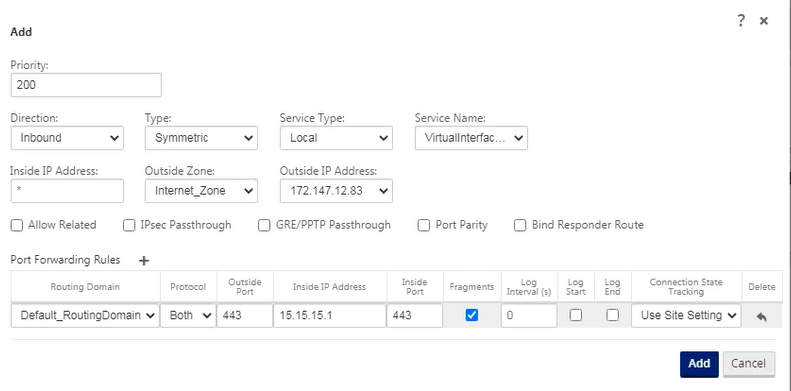Open Service Type dropdown showing Local
791x391 pixels.
[x=336, y=138]
